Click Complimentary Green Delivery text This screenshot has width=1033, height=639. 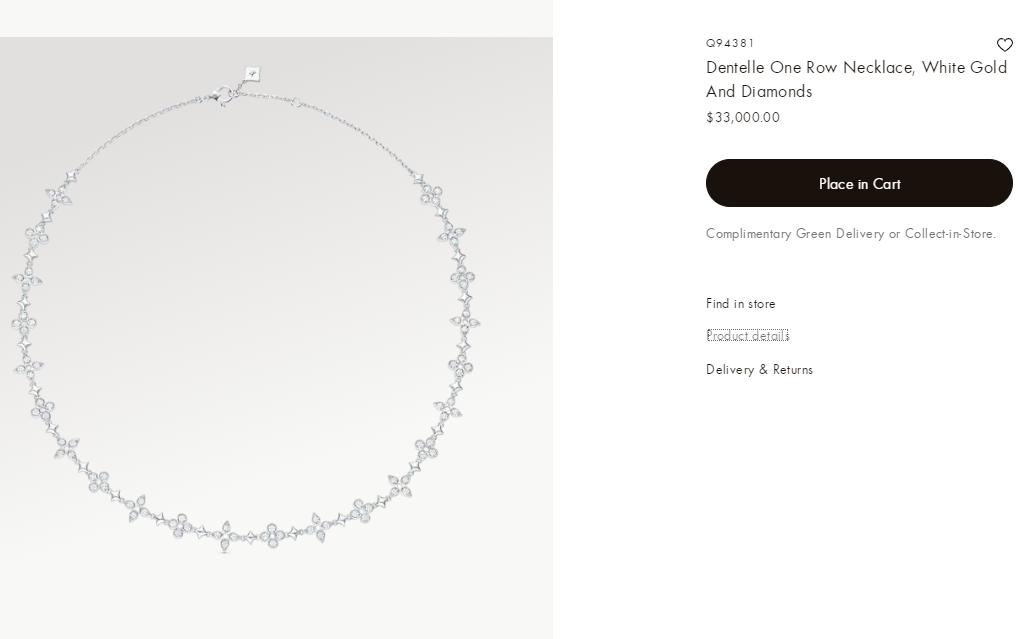click(x=795, y=234)
